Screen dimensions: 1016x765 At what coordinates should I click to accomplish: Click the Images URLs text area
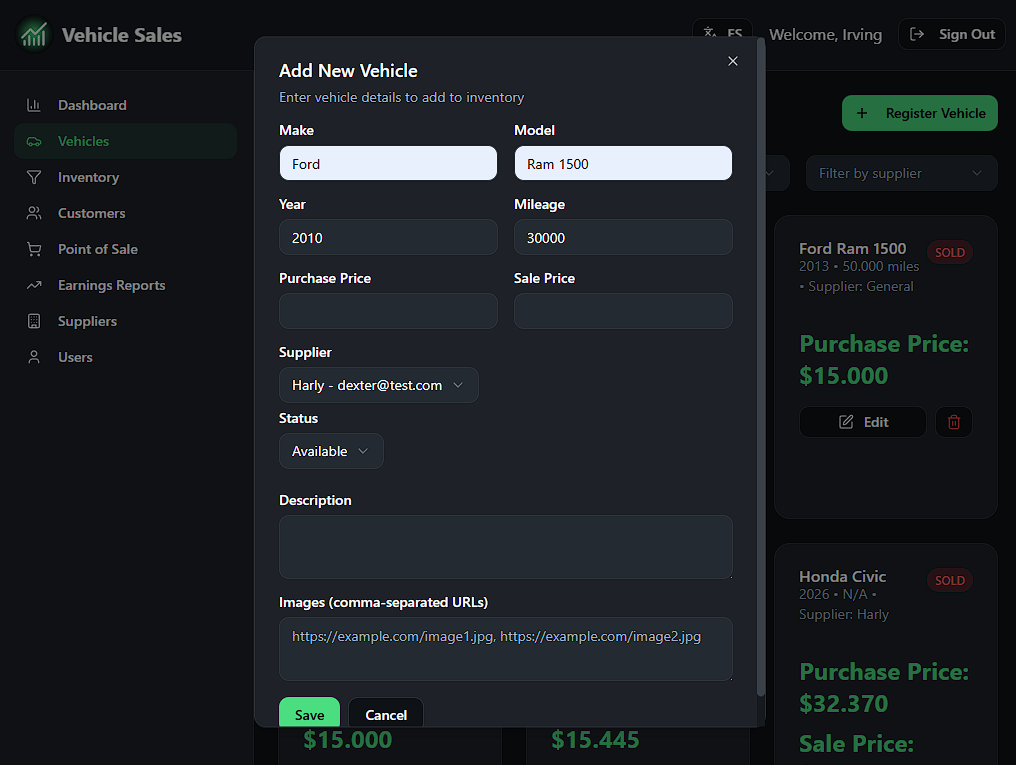tap(506, 648)
